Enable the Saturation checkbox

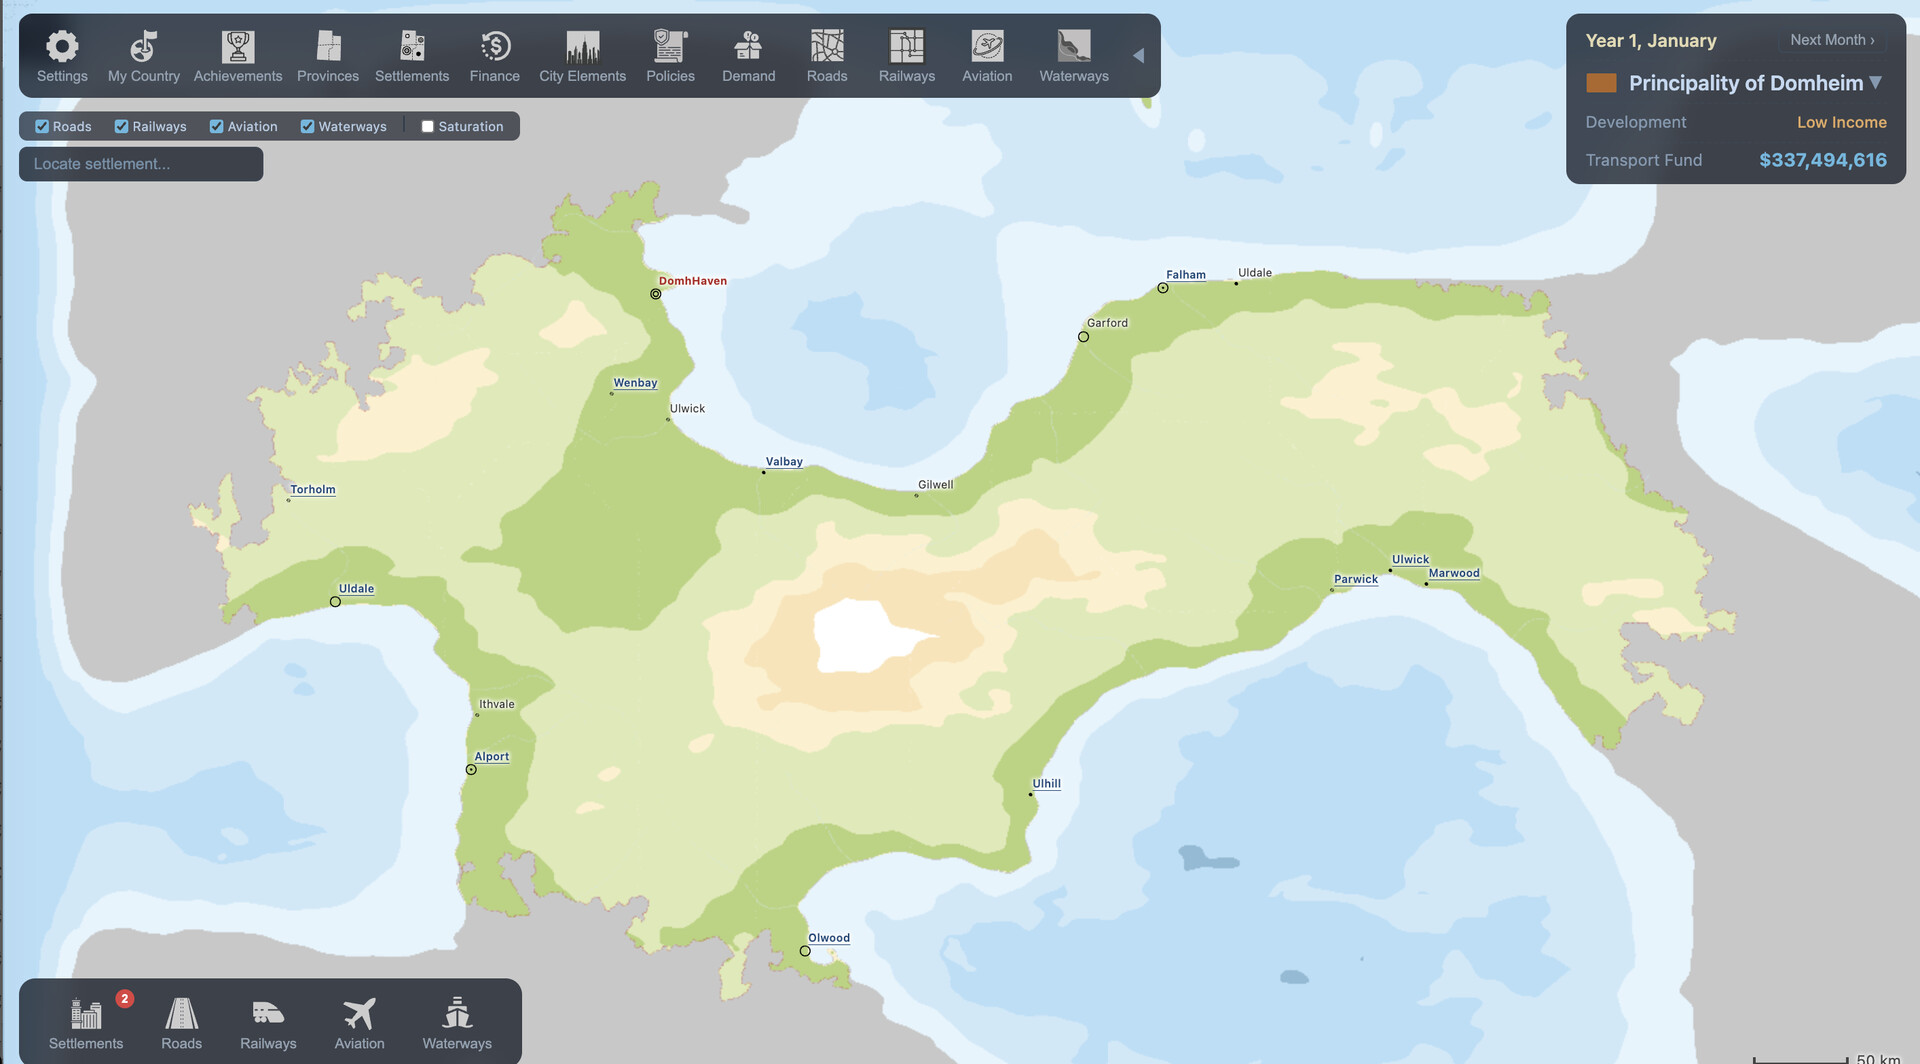[x=428, y=127]
